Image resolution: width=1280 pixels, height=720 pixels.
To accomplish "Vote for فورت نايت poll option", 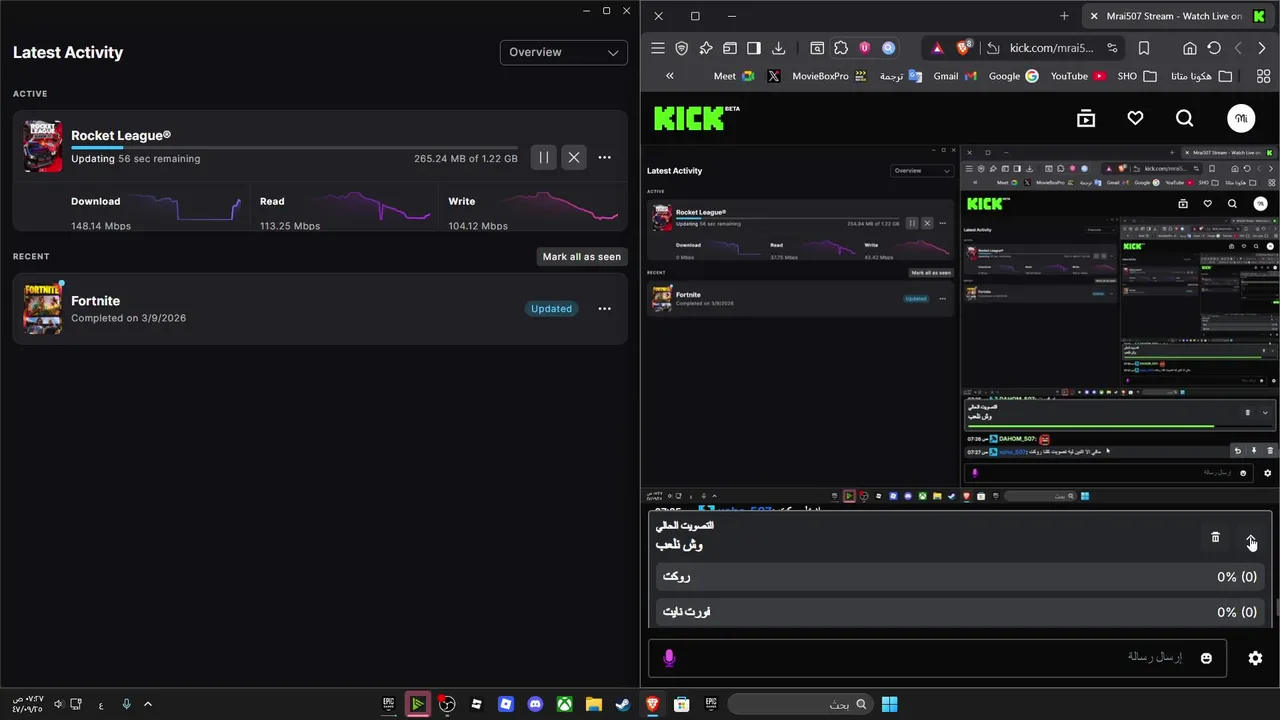I will pyautogui.click(x=960, y=612).
